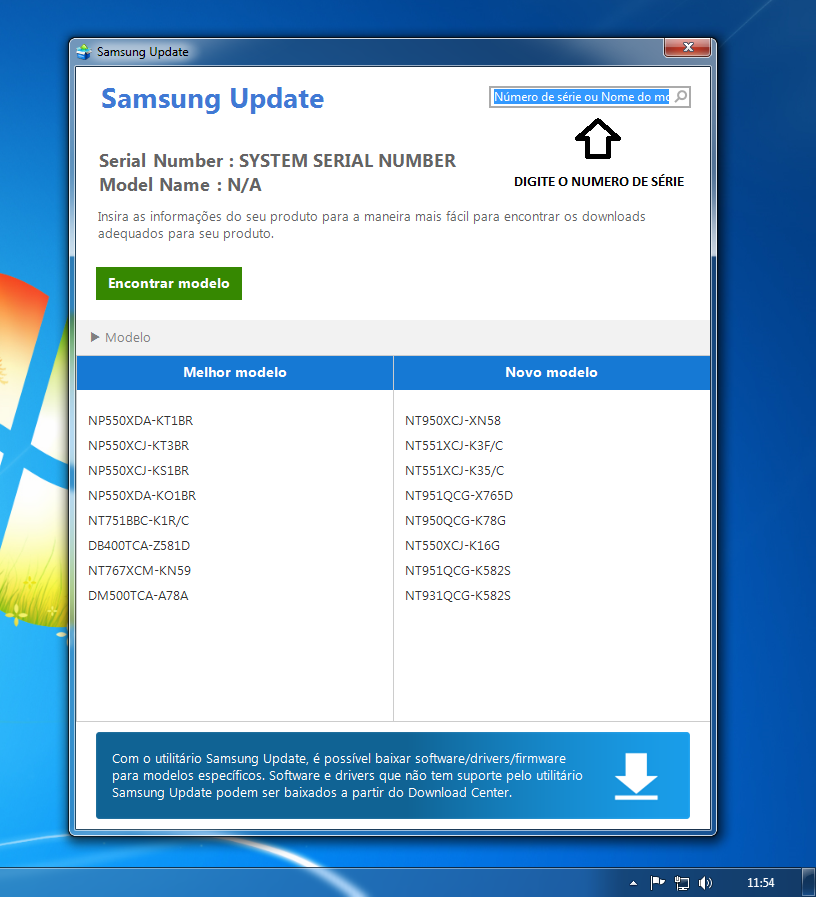
Task: Click the Serial Number heading text
Action: (277, 161)
